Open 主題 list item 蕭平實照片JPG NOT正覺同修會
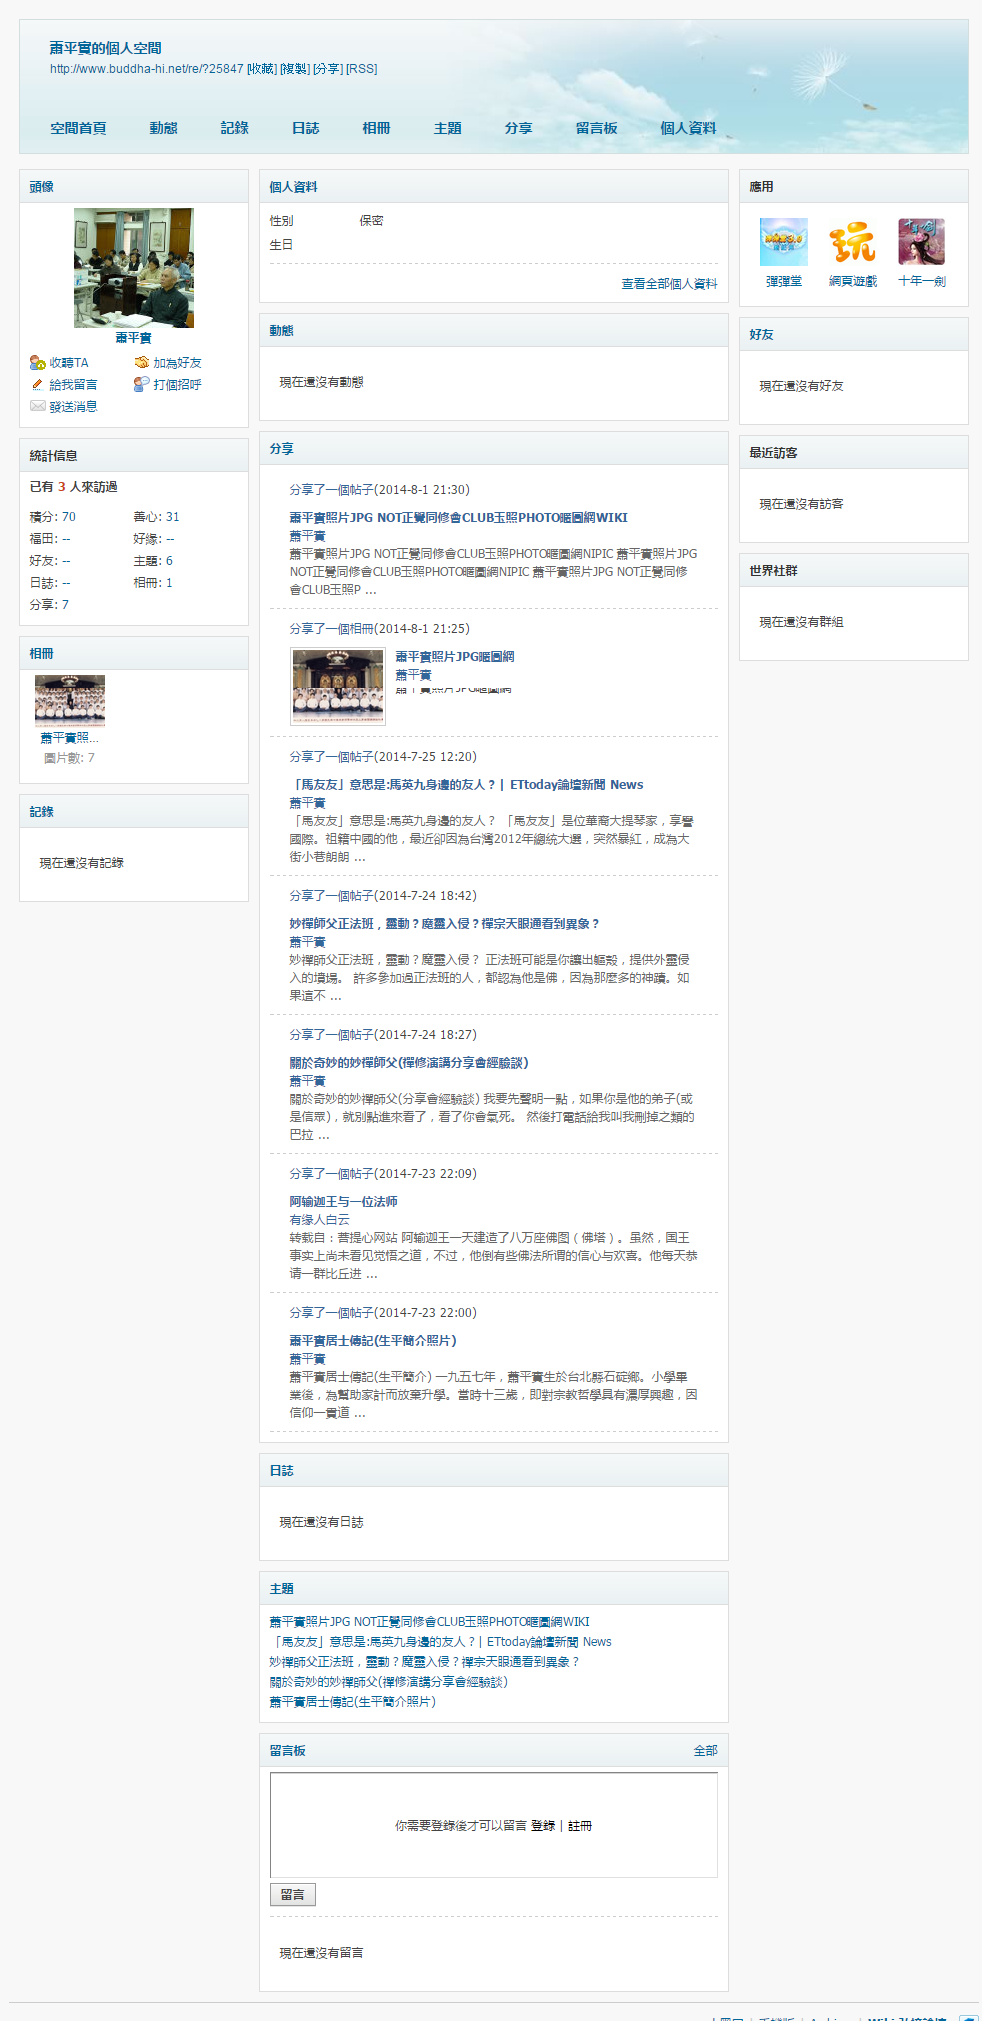 point(429,1622)
